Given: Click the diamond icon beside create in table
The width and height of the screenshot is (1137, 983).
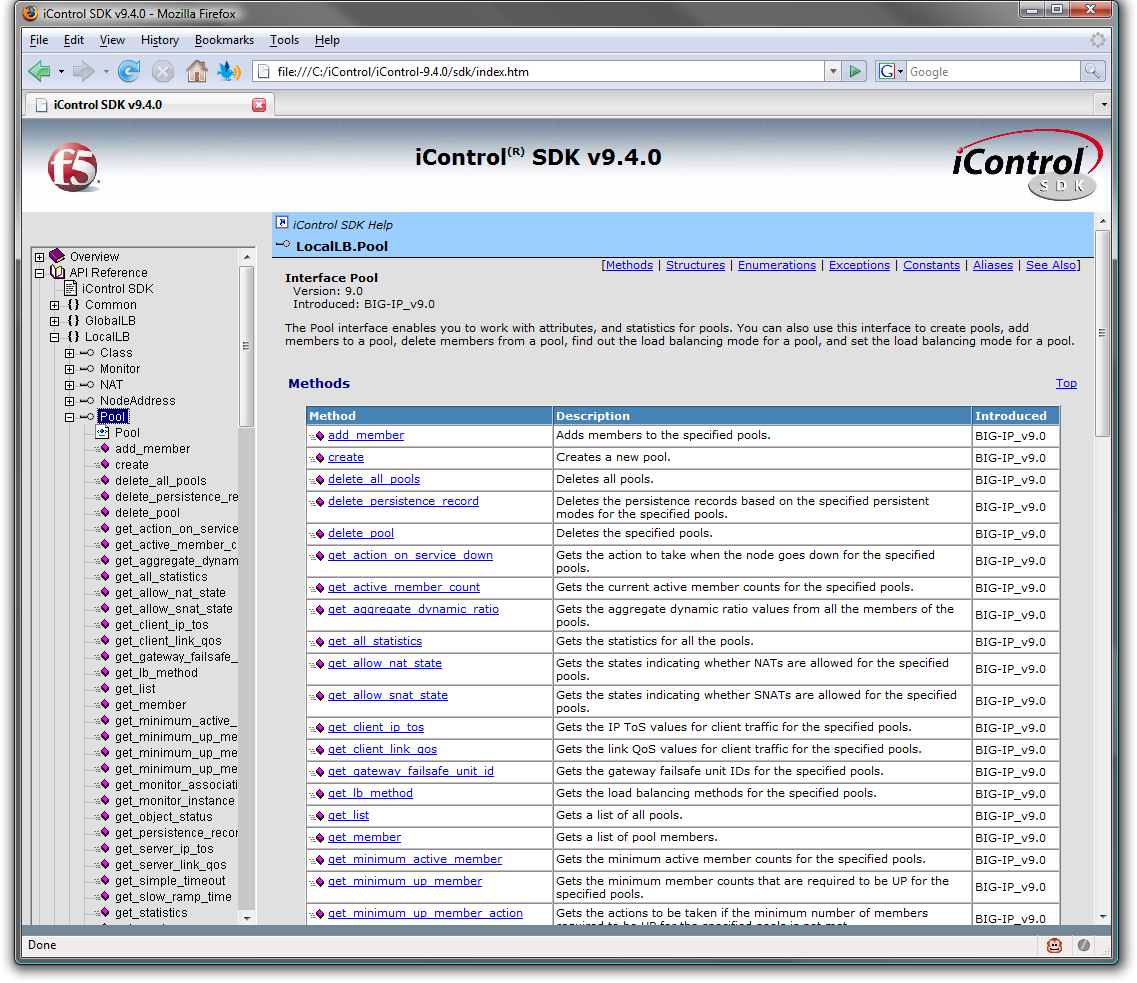Looking at the screenshot, I should tap(319, 458).
